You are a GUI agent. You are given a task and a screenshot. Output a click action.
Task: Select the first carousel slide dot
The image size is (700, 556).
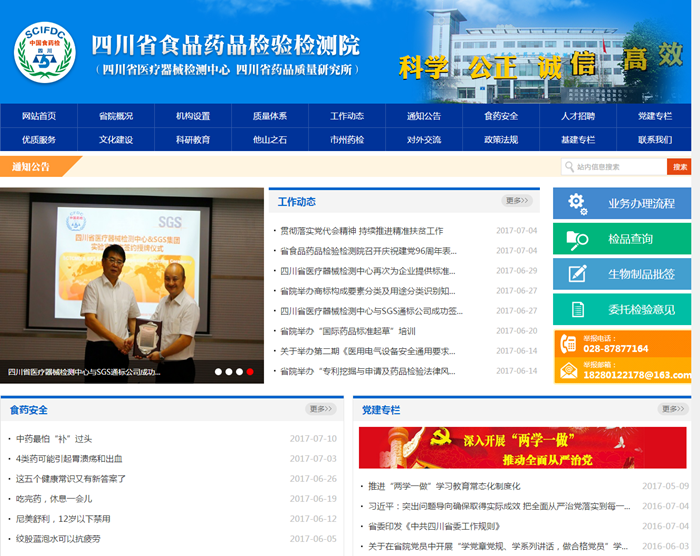(x=217, y=372)
